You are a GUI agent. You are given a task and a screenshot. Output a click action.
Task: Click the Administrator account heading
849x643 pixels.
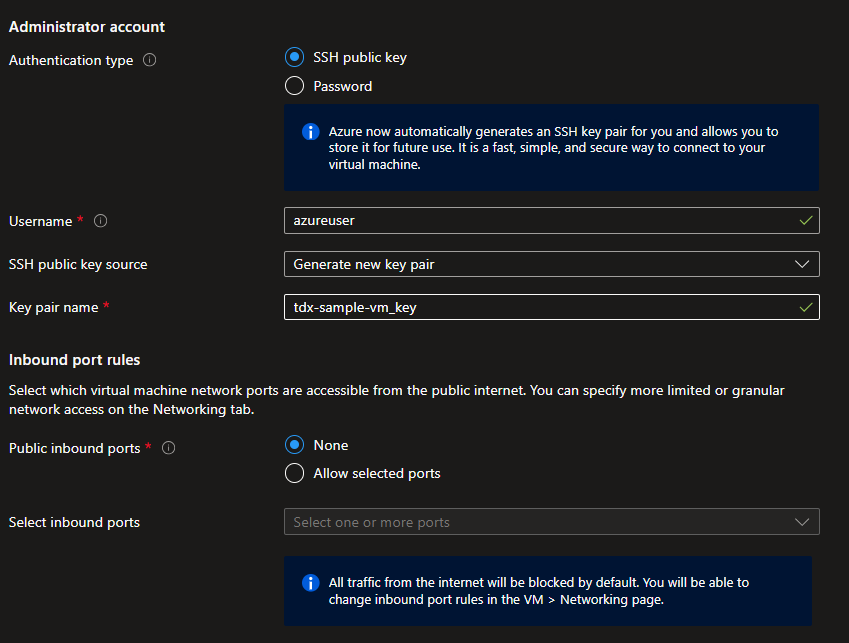[87, 27]
